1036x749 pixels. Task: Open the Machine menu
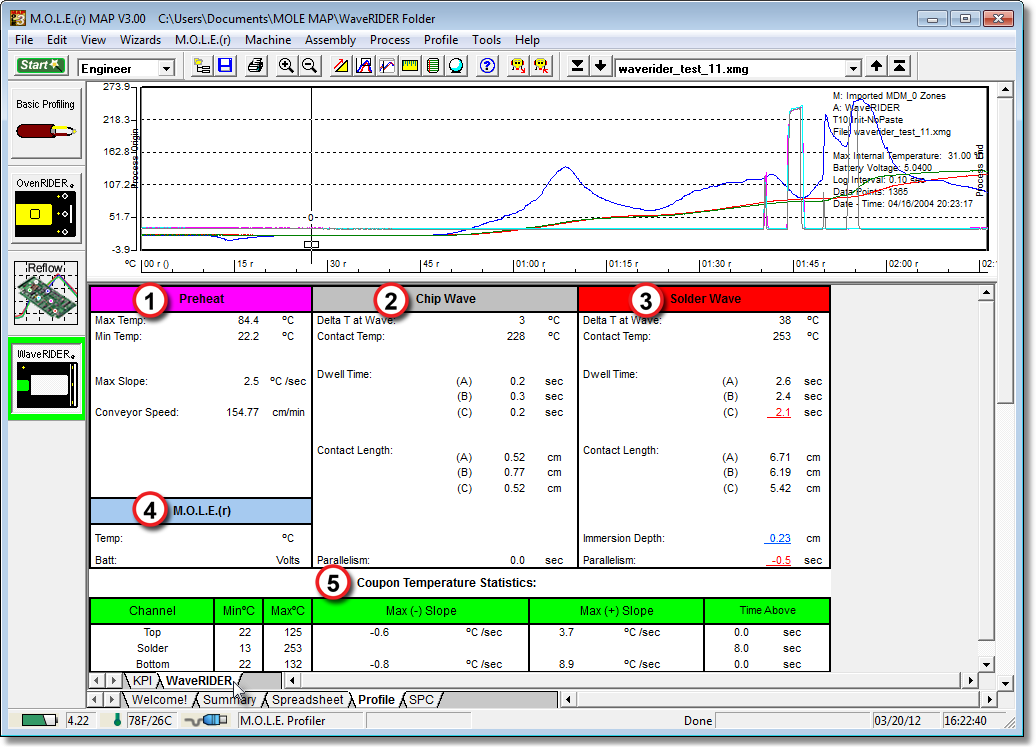coord(268,40)
